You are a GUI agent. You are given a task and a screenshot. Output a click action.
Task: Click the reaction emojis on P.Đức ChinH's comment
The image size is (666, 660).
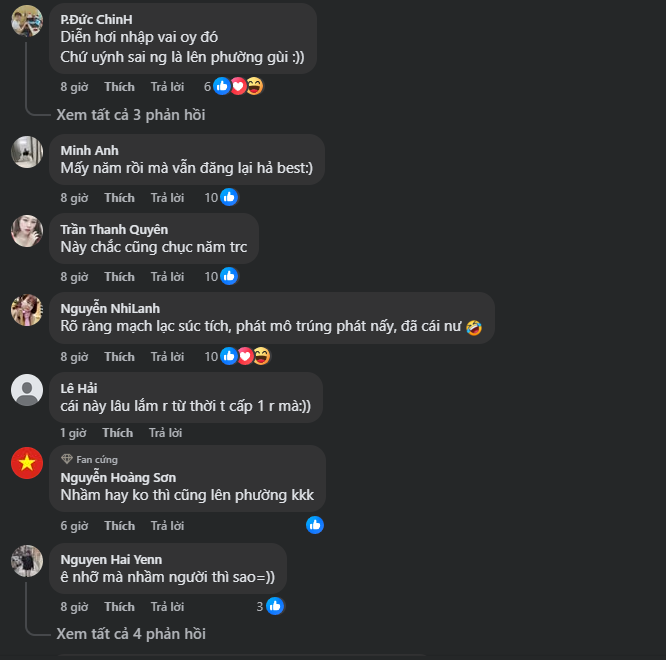(238, 87)
